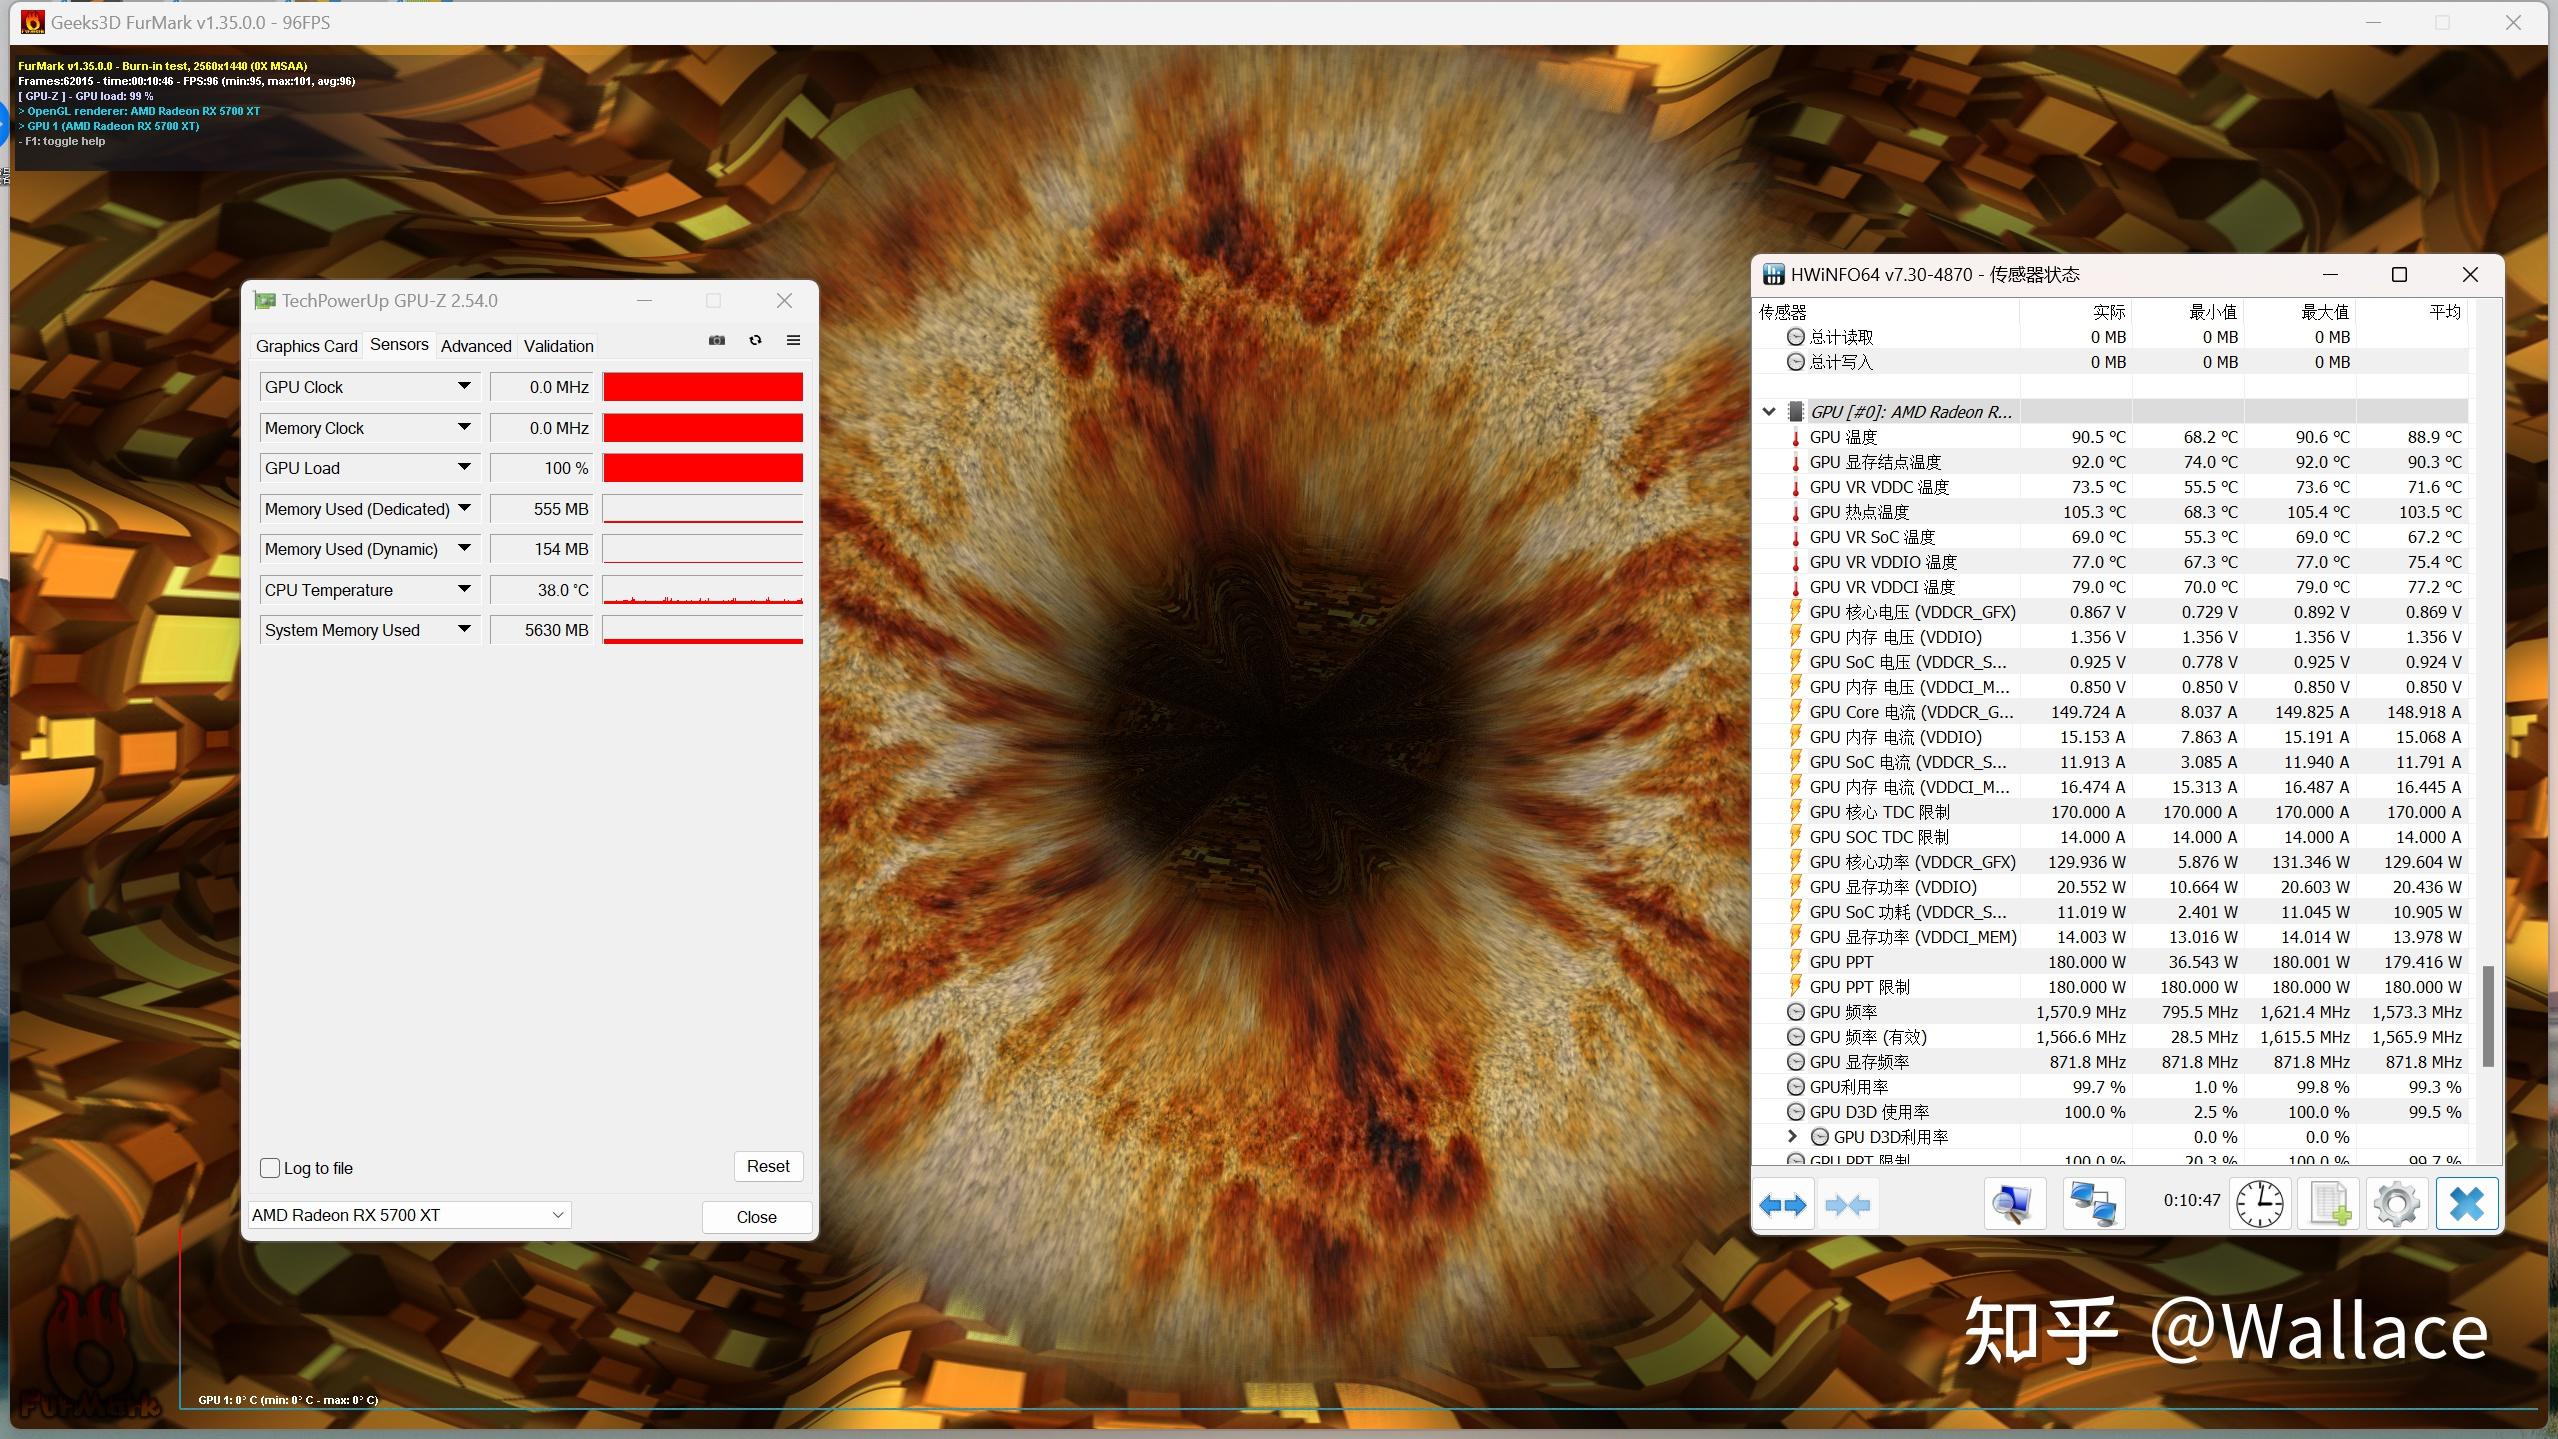Viewport: 2558px width, 1439px height.
Task: Toggle the Log to file checkbox
Action: pyautogui.click(x=271, y=1165)
